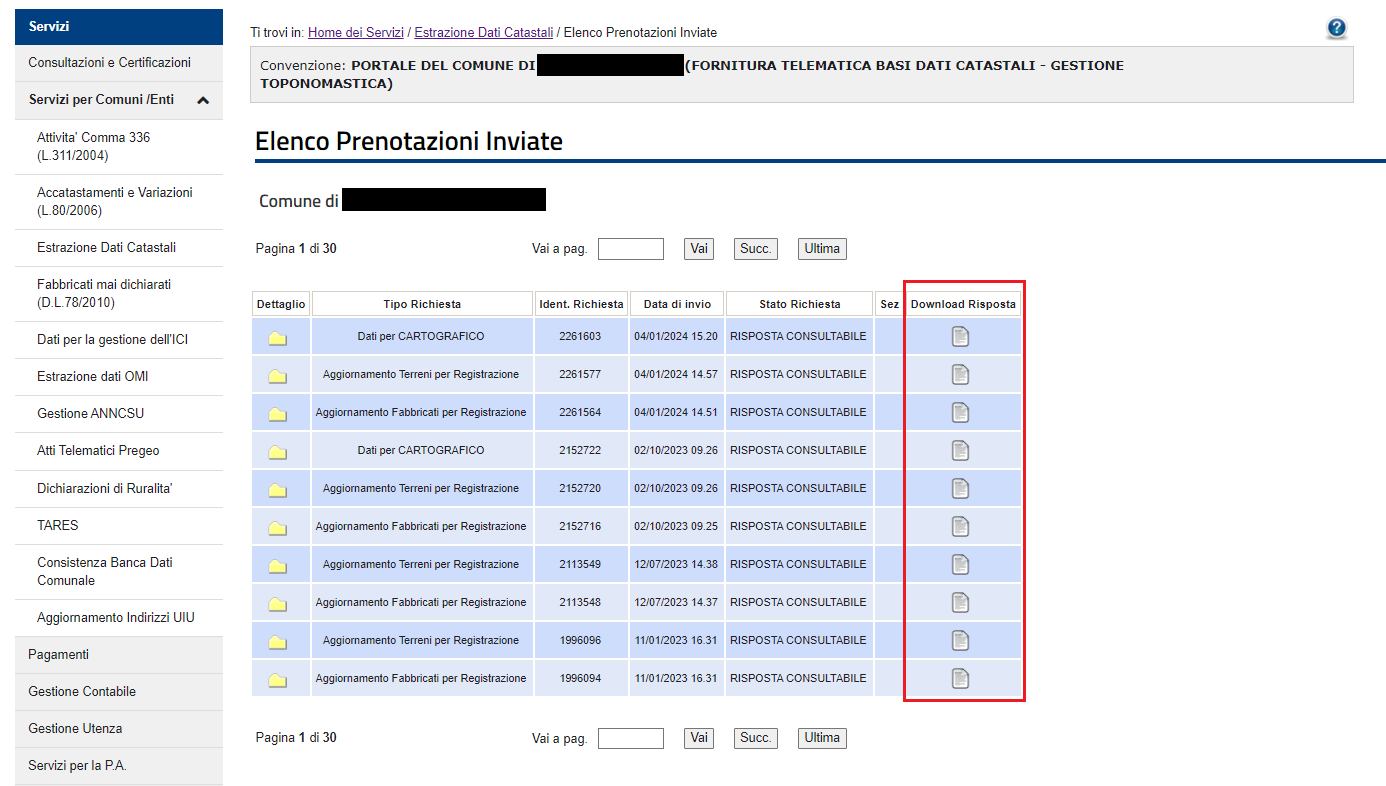The width and height of the screenshot is (1386, 786).
Task: Collapse the Servizi per Comuni /Enti section
Action: 203,100
